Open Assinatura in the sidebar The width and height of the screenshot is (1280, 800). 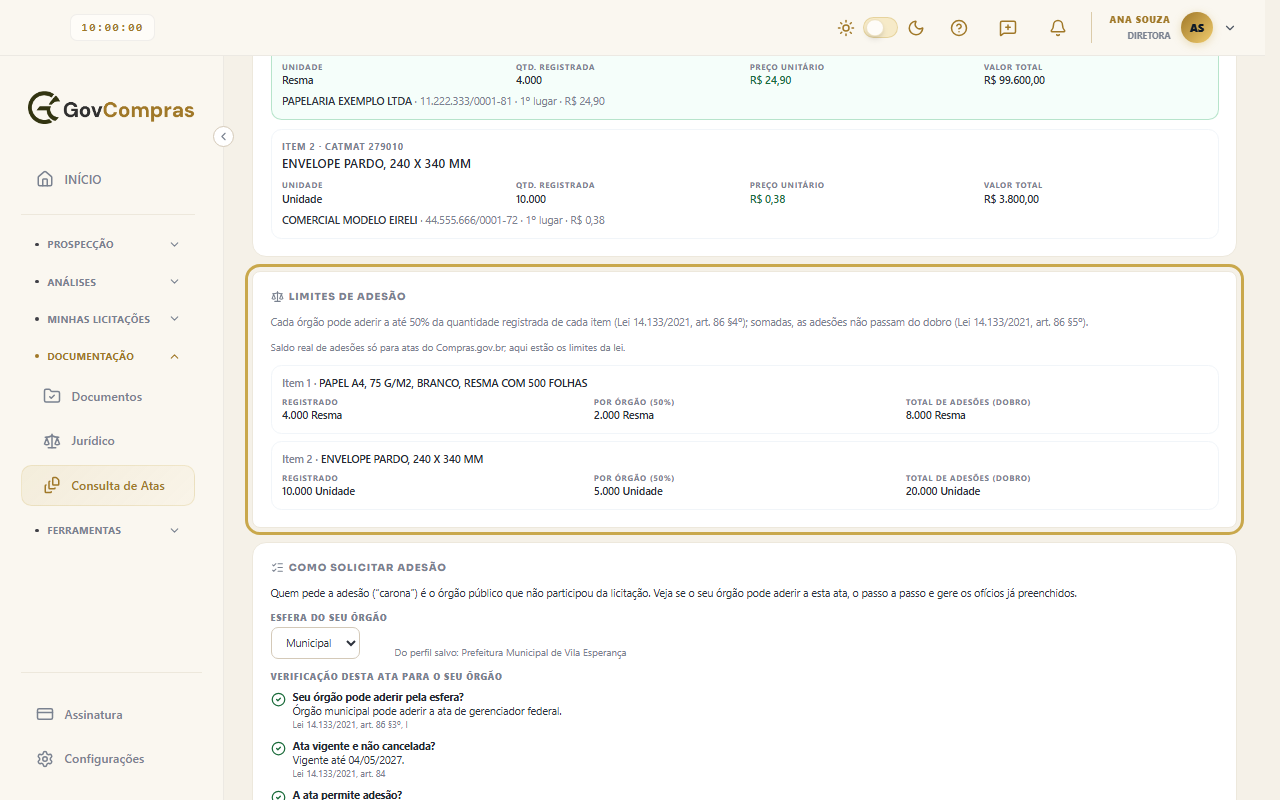click(x=108, y=715)
